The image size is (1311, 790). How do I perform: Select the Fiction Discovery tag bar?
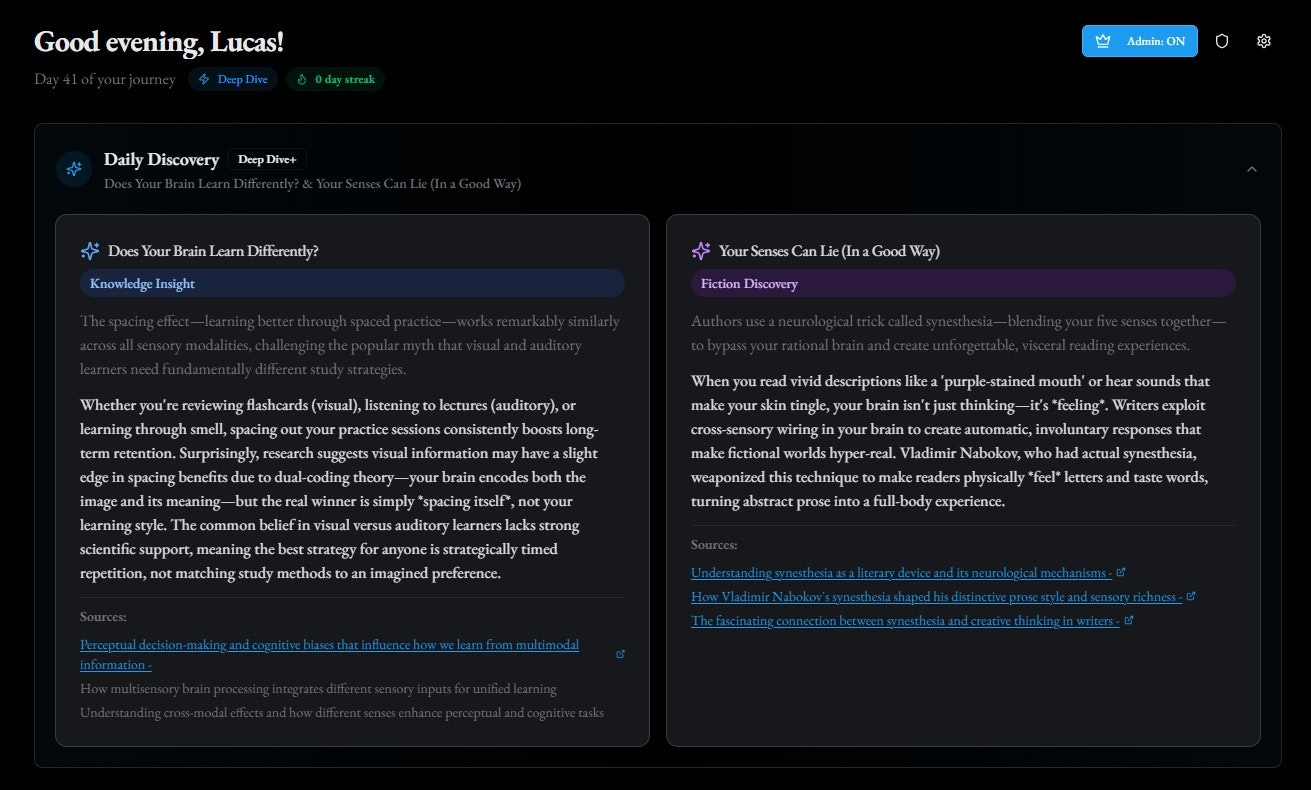click(x=963, y=283)
